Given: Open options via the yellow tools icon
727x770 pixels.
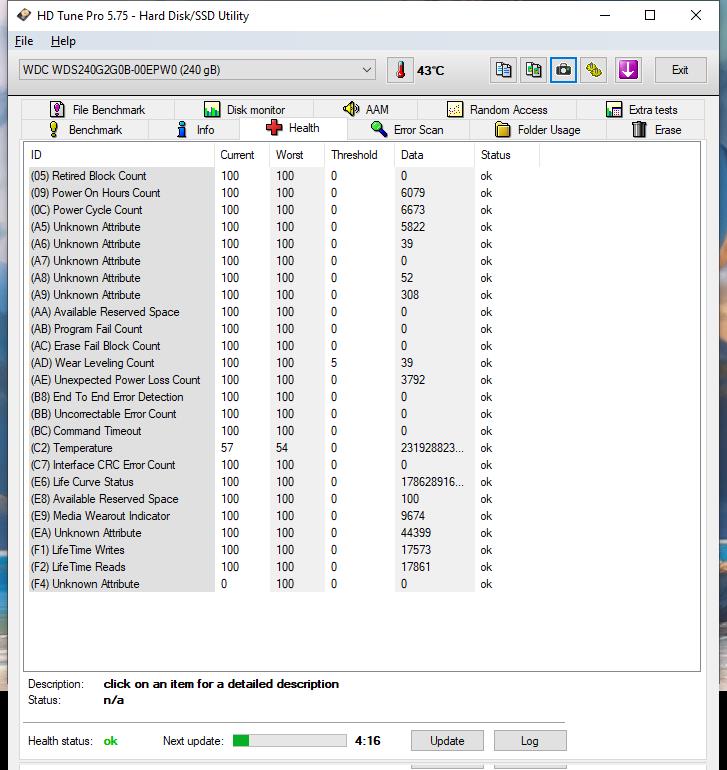Looking at the screenshot, I should point(594,70).
